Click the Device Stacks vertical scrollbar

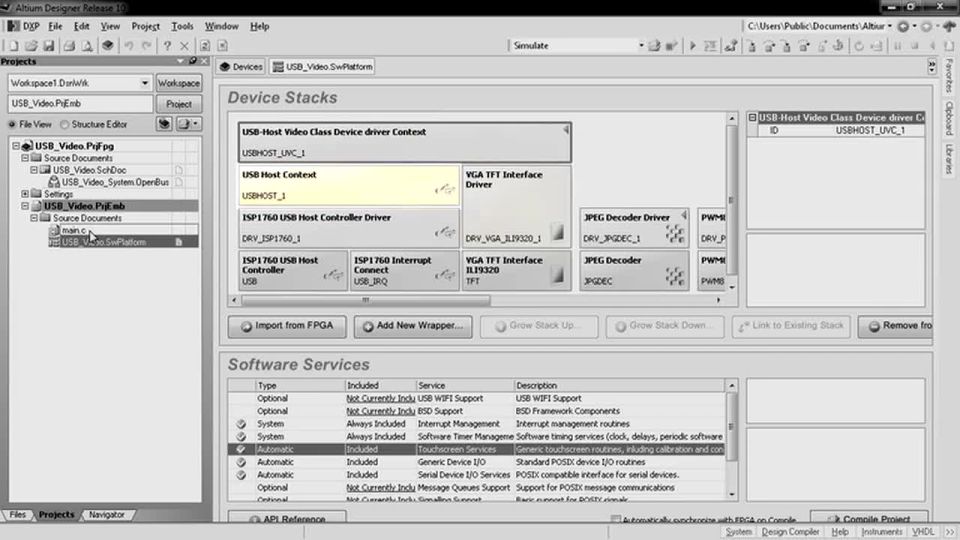732,200
